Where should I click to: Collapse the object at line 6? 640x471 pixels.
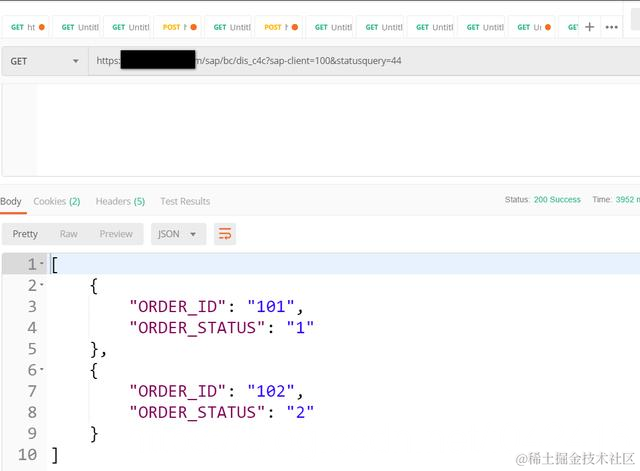click(42, 369)
